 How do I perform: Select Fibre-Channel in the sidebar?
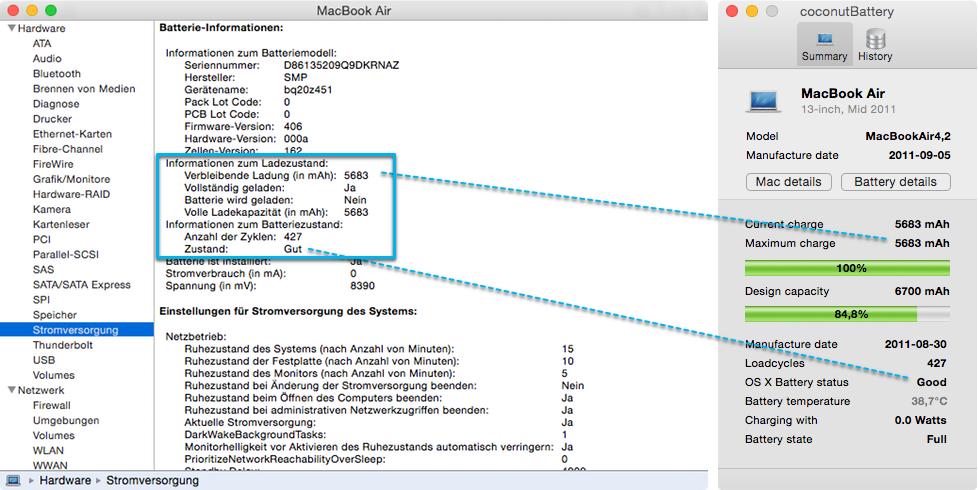[68, 149]
